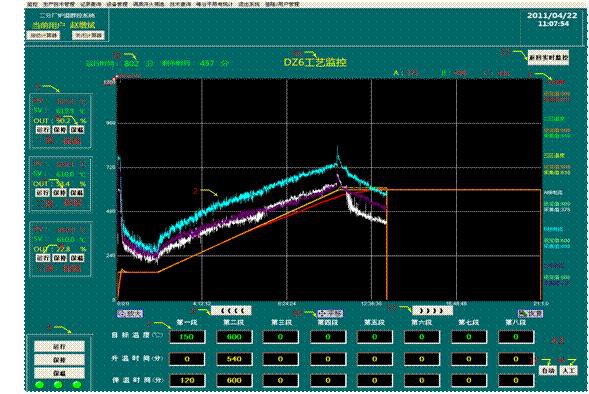Toggle 运行 run in first zone panel
Image resolution: width=589 pixels, height=394 pixels.
(43, 130)
